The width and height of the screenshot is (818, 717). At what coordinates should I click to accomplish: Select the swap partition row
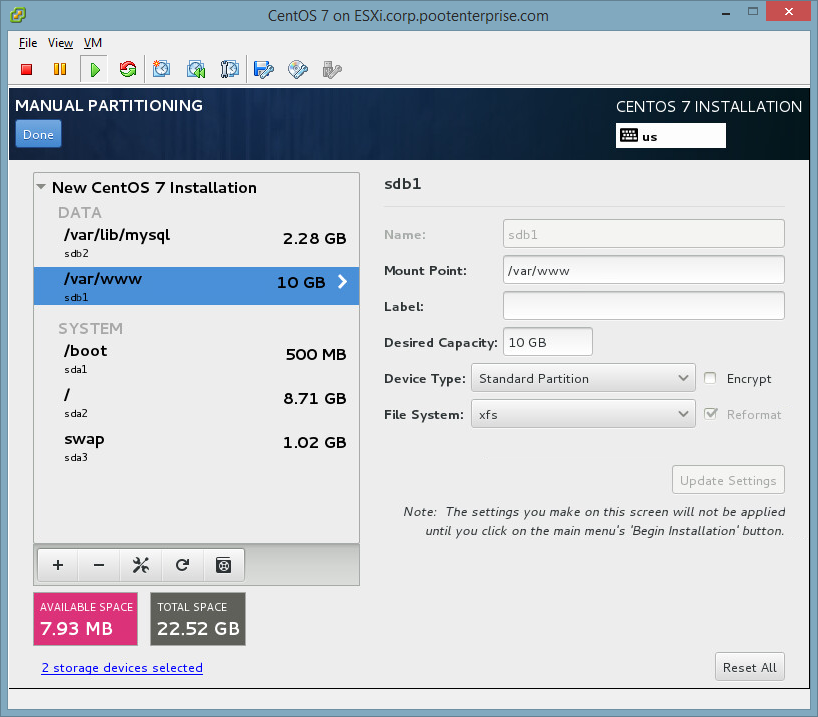(x=197, y=447)
